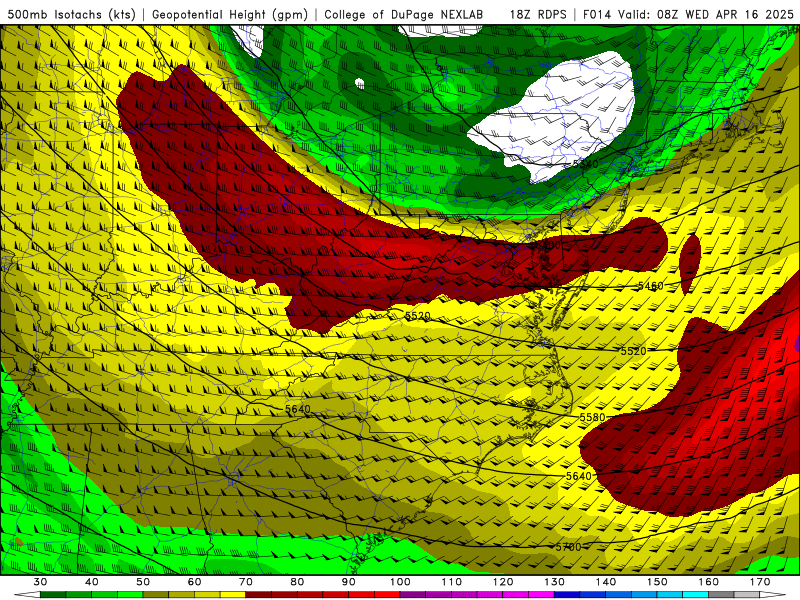Click the 5400 height contour label
This screenshot has width=800, height=600.
click(x=545, y=245)
